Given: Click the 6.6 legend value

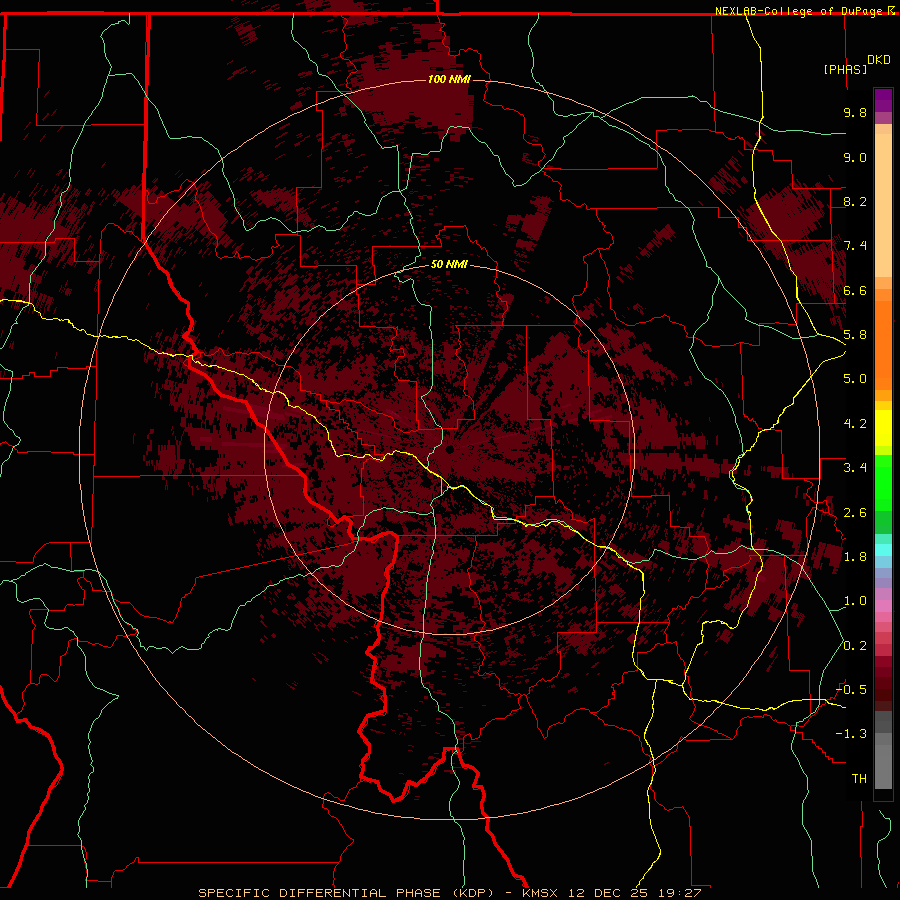Looking at the screenshot, I should [855, 290].
